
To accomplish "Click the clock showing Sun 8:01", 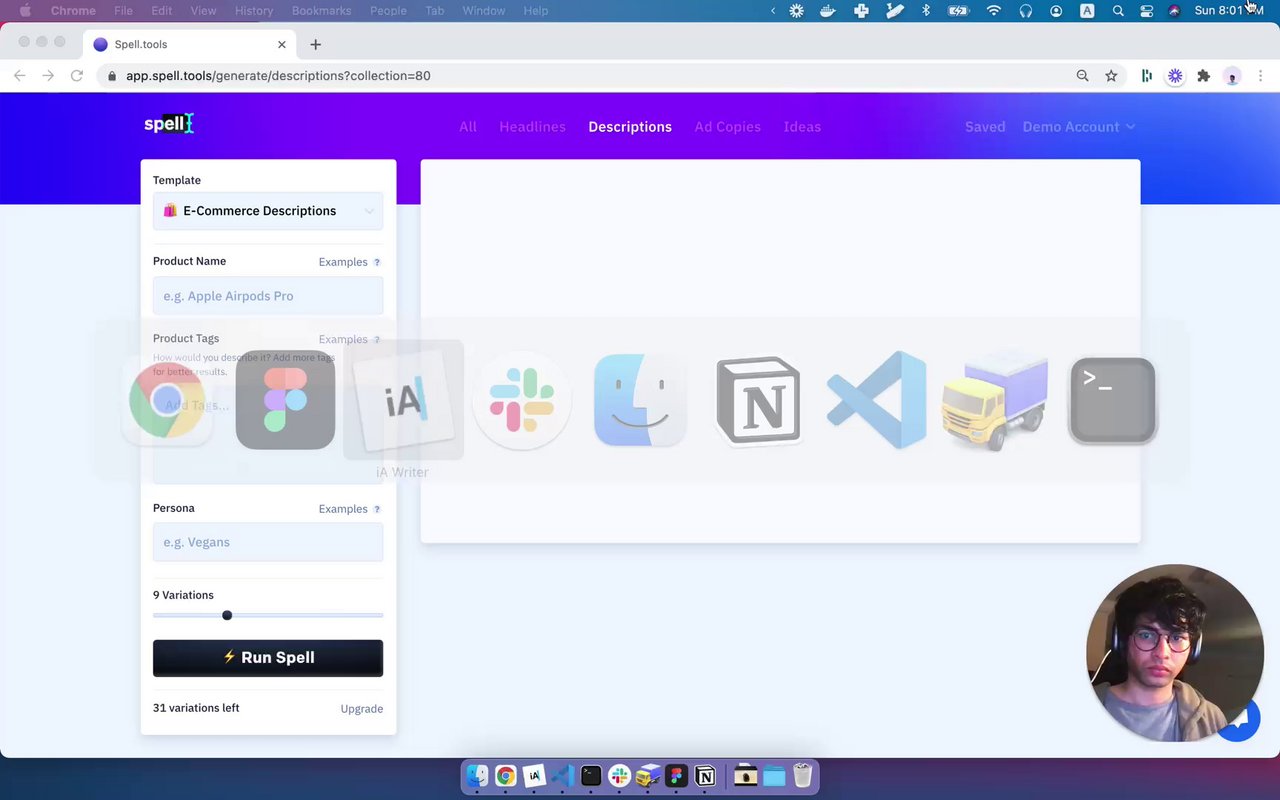I will [x=1230, y=11].
